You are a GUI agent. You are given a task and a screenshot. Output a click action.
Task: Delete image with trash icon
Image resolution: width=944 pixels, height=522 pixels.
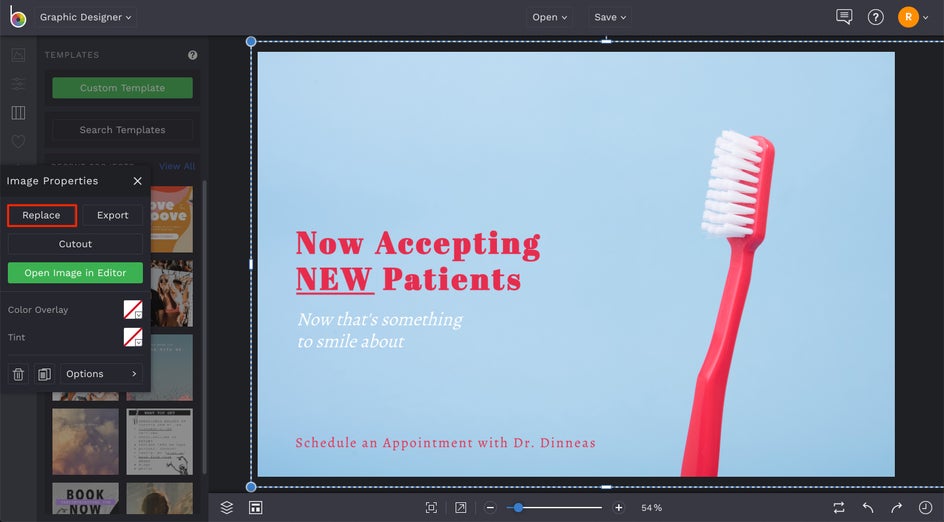point(18,374)
